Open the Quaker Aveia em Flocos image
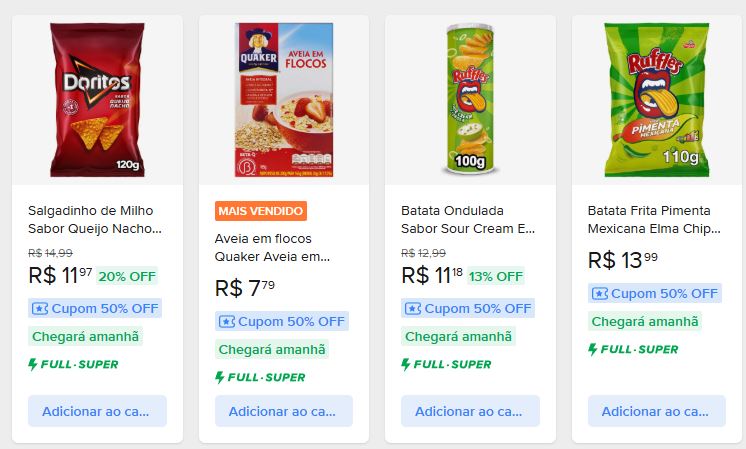The image size is (746, 449). click(284, 100)
